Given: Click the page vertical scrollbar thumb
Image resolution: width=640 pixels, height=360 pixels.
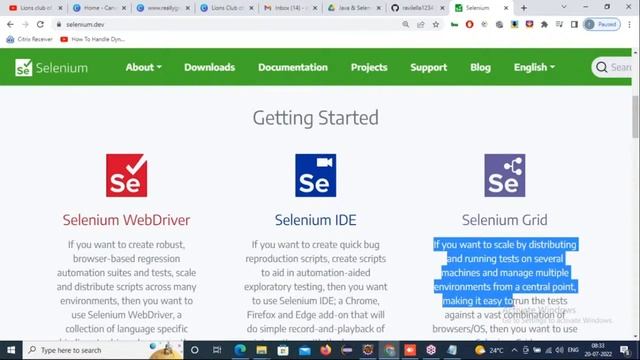Looking at the screenshot, I should 636,117.
